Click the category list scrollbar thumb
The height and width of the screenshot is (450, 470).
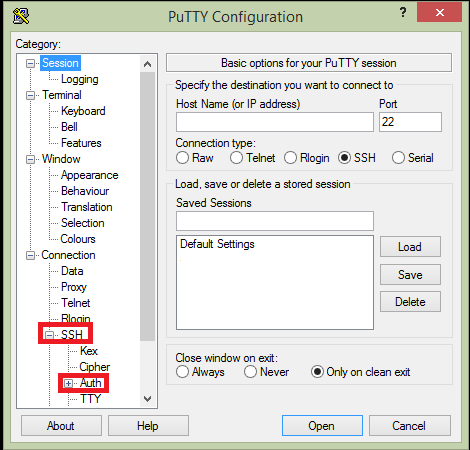click(147, 207)
